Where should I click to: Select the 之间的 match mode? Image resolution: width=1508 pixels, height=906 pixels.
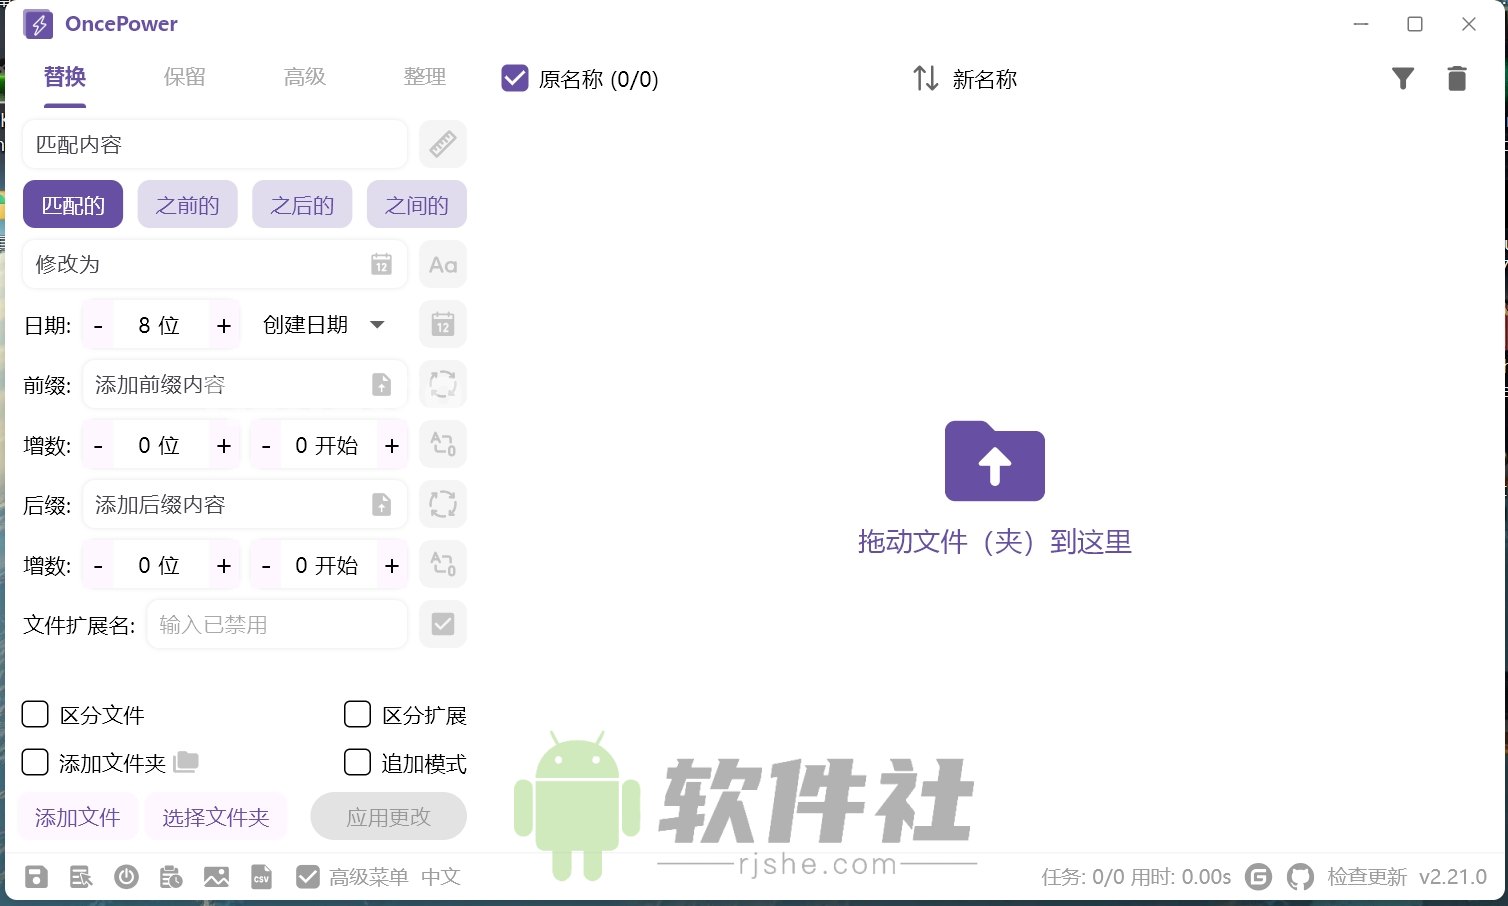417,205
